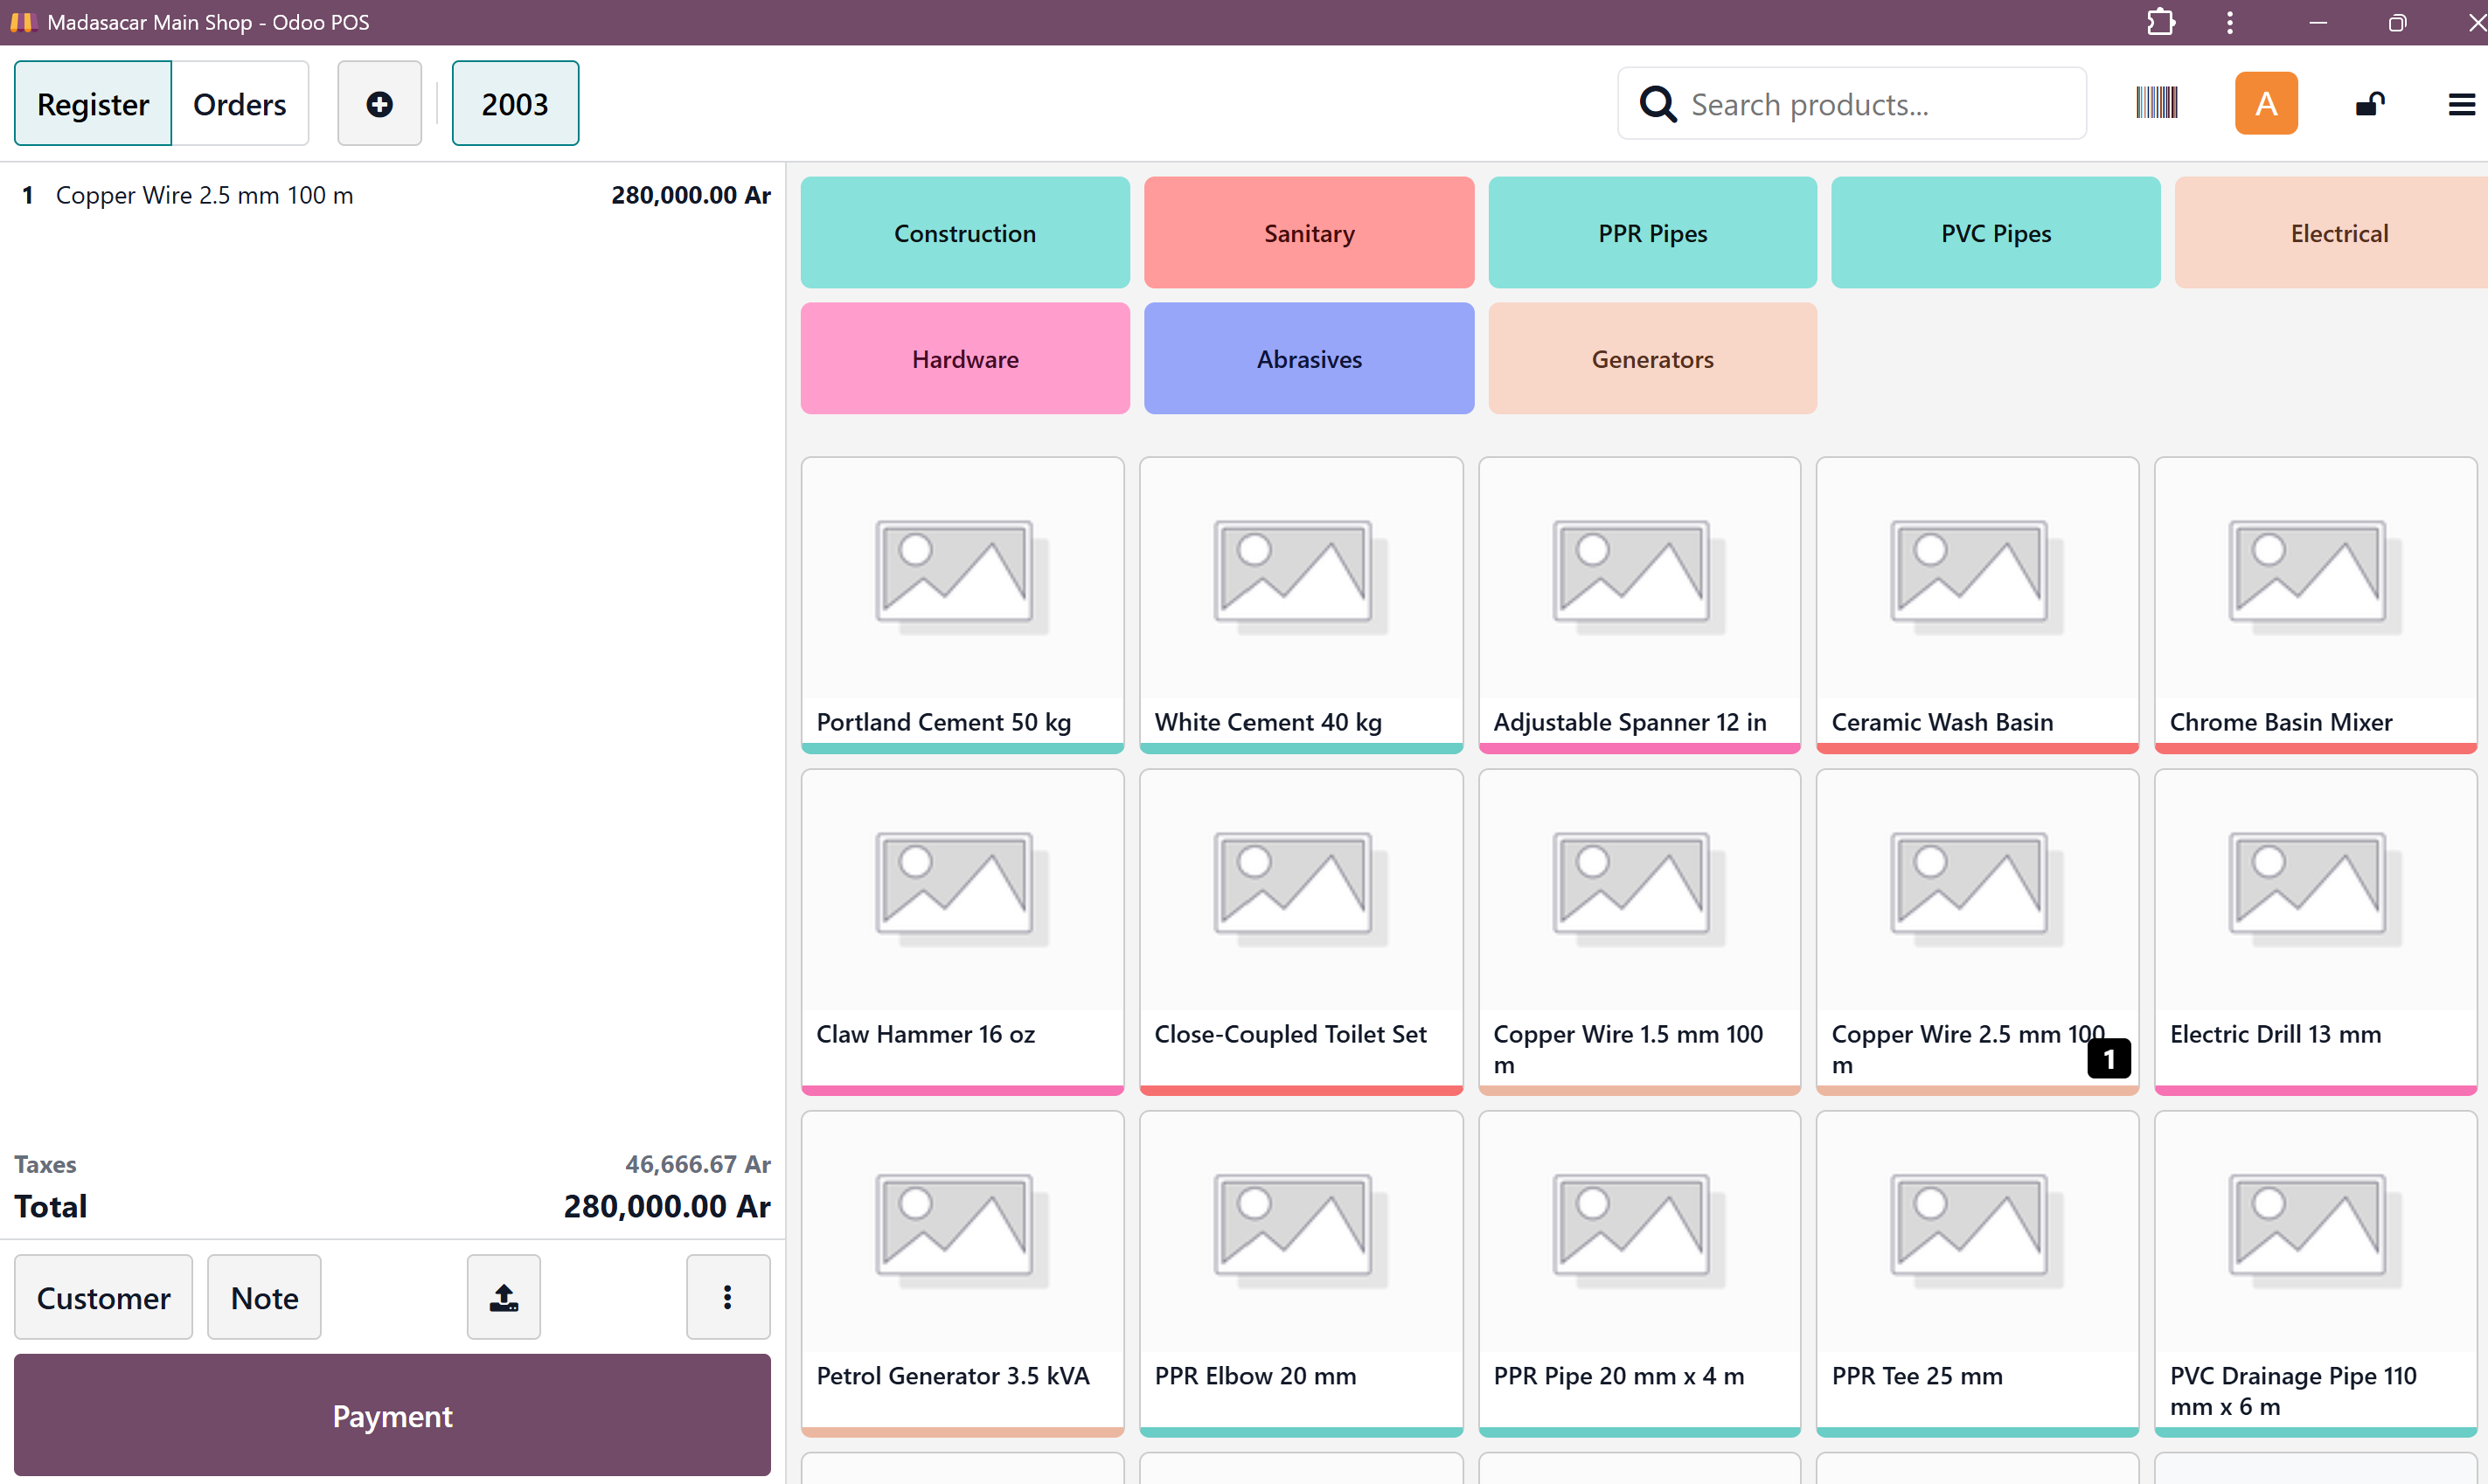Open the title bar three-dot menu
The image size is (2488, 1484).
(x=2229, y=22)
